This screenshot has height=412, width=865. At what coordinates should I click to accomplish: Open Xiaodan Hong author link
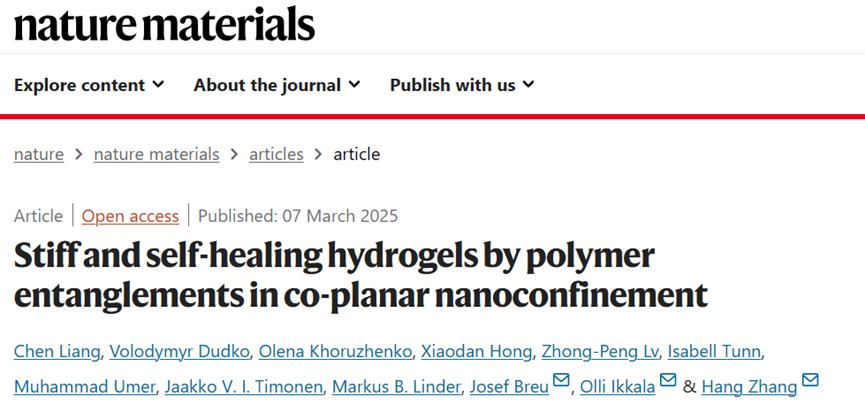477,351
